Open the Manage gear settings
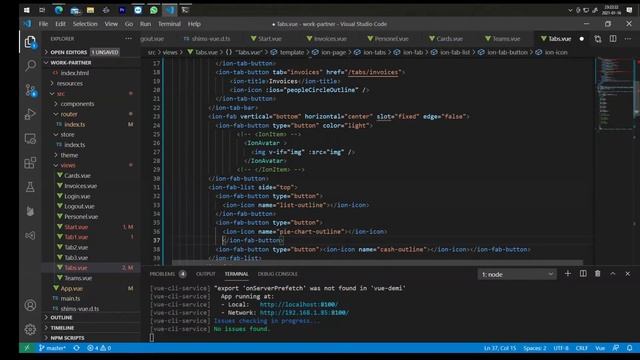The width and height of the screenshot is (640, 360). (30, 329)
